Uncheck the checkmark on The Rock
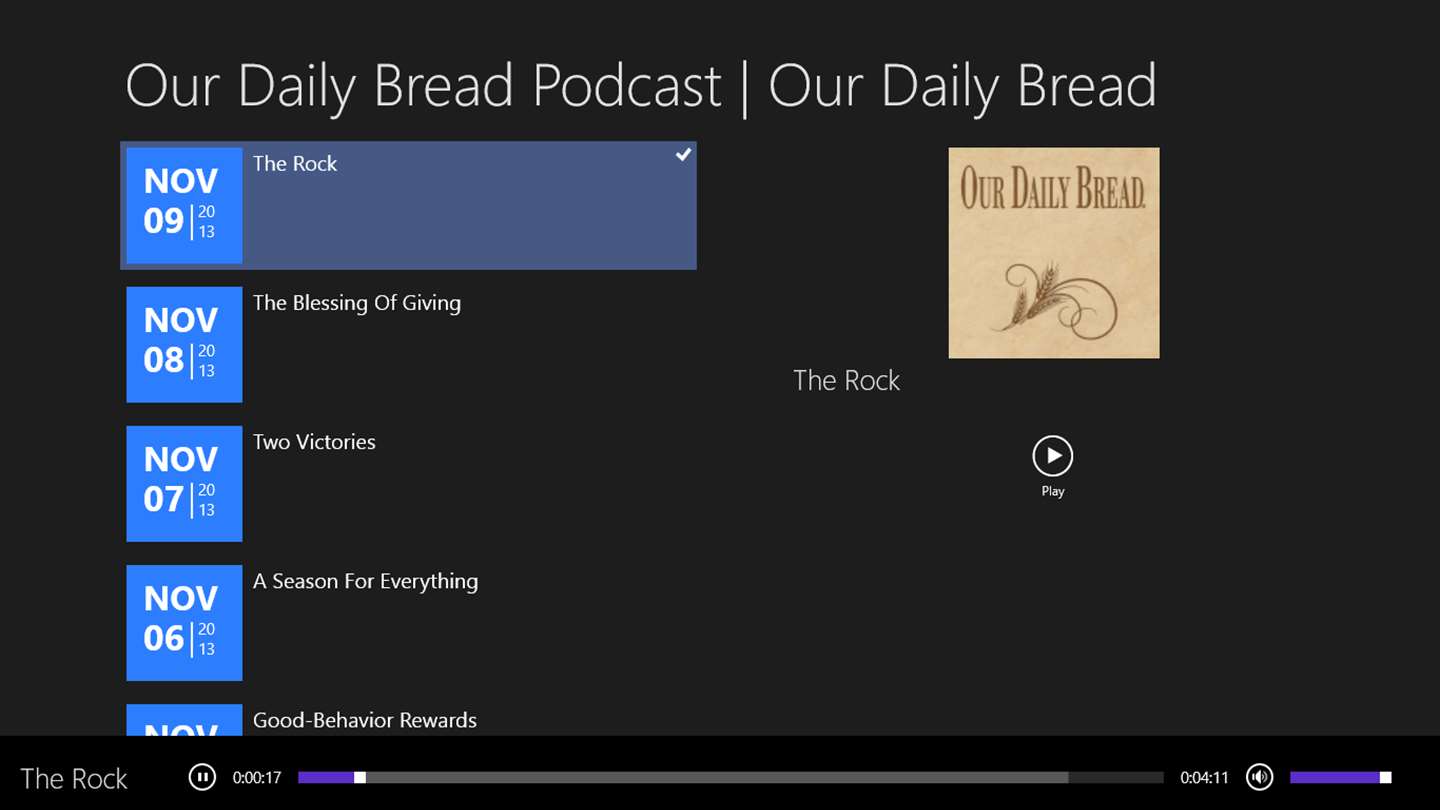 (x=683, y=154)
